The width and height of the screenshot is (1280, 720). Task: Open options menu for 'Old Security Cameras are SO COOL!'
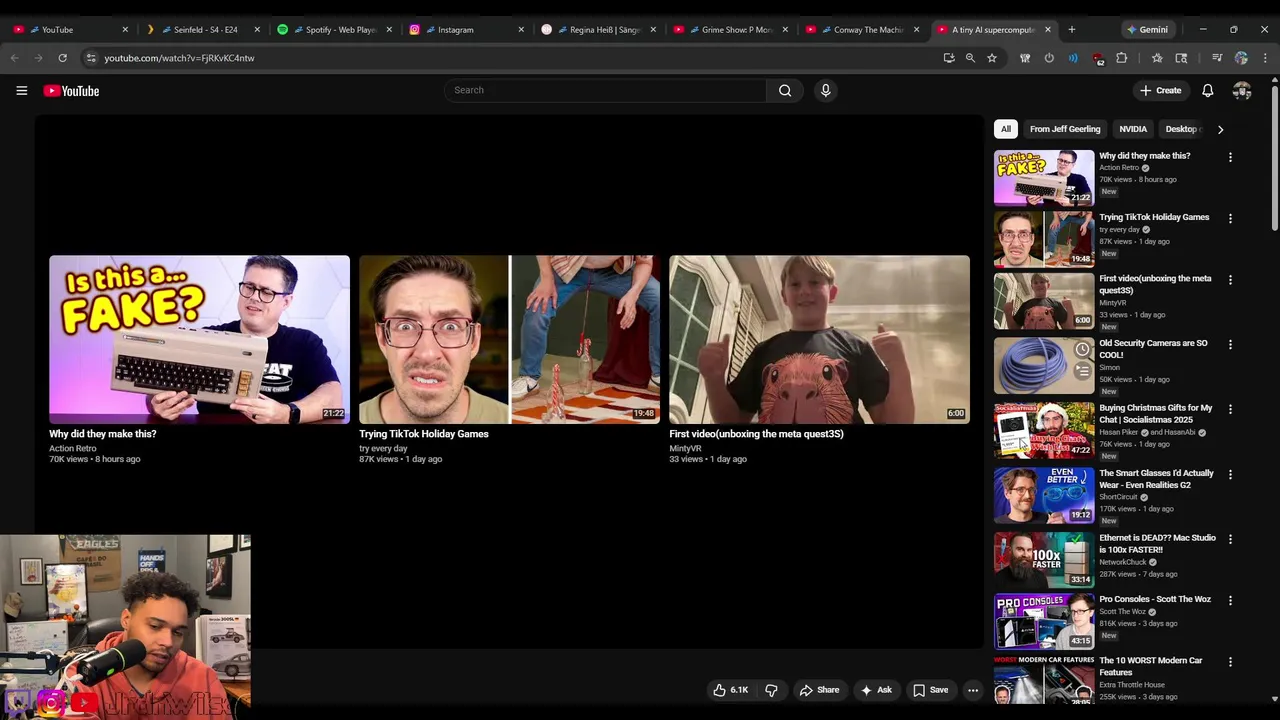point(1230,344)
